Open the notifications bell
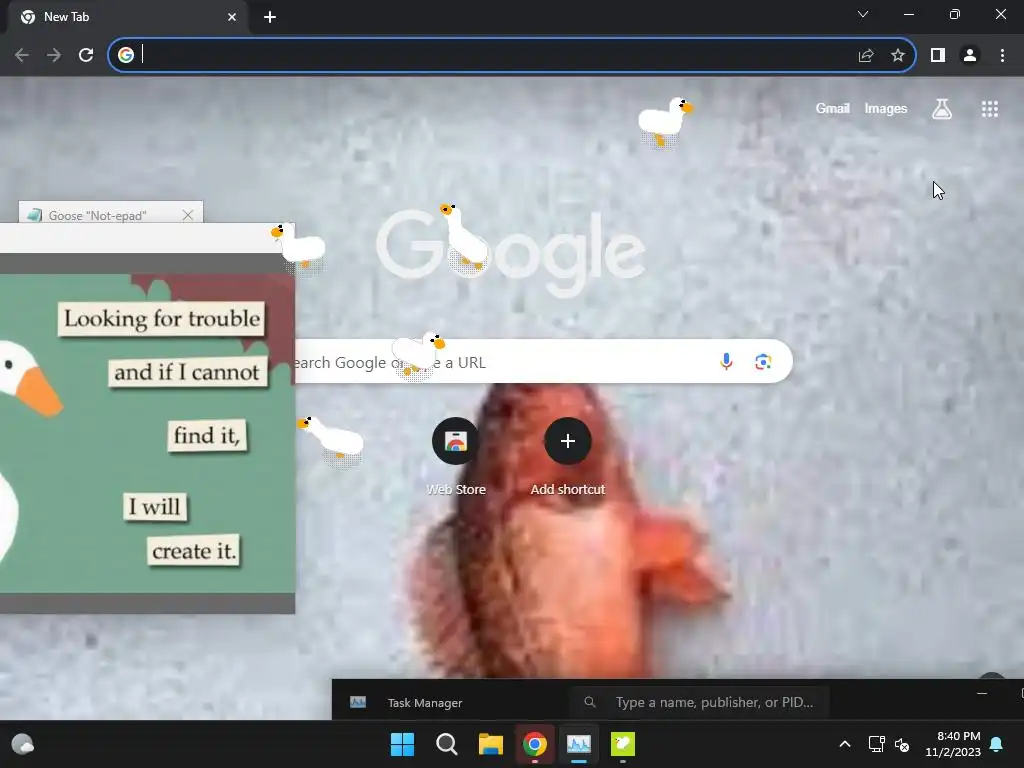The height and width of the screenshot is (768, 1024). click(x=997, y=744)
